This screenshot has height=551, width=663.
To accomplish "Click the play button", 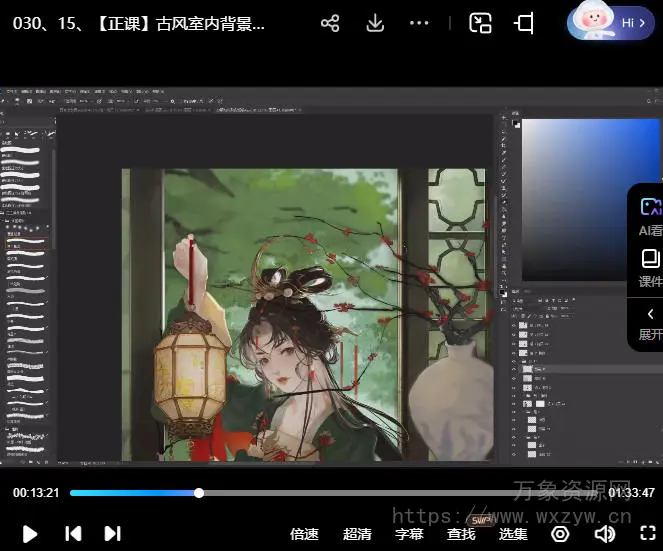I will (30, 534).
